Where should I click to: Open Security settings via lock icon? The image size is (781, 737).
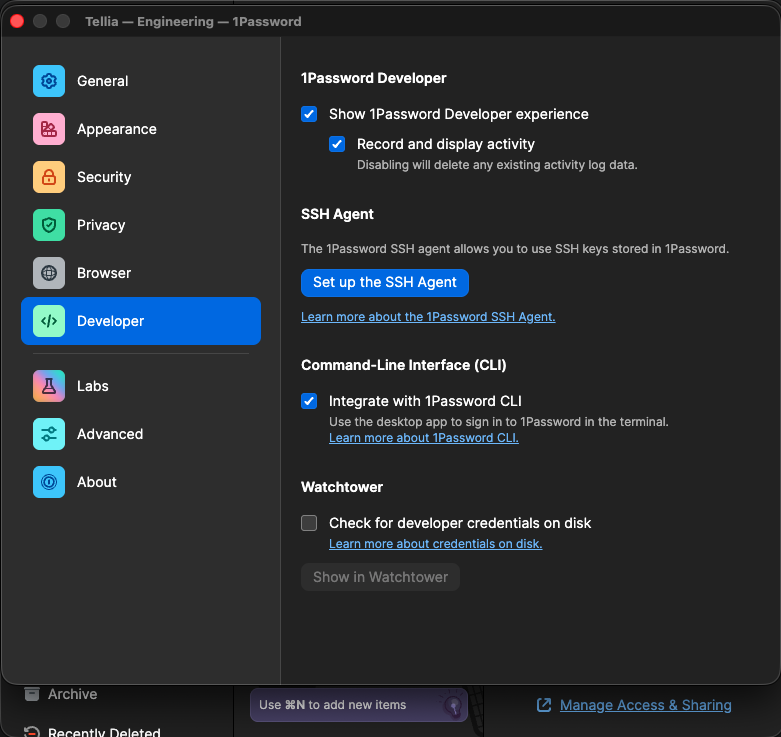pyautogui.click(x=49, y=177)
